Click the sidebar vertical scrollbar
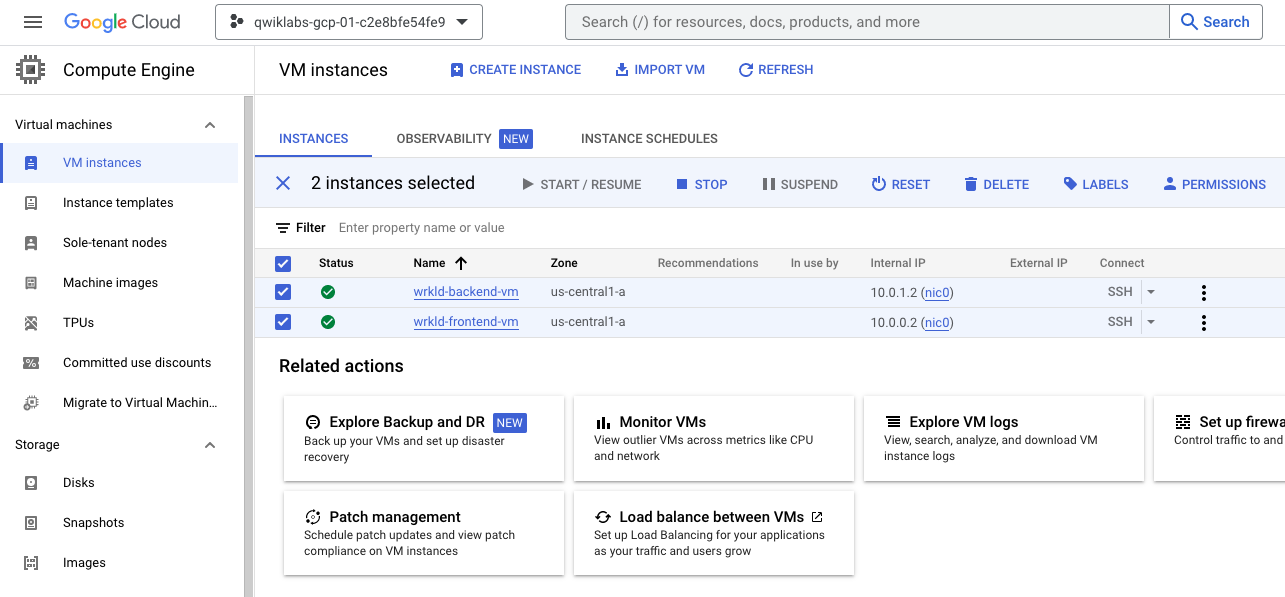Viewport: 1285px width, 597px height. (x=249, y=346)
